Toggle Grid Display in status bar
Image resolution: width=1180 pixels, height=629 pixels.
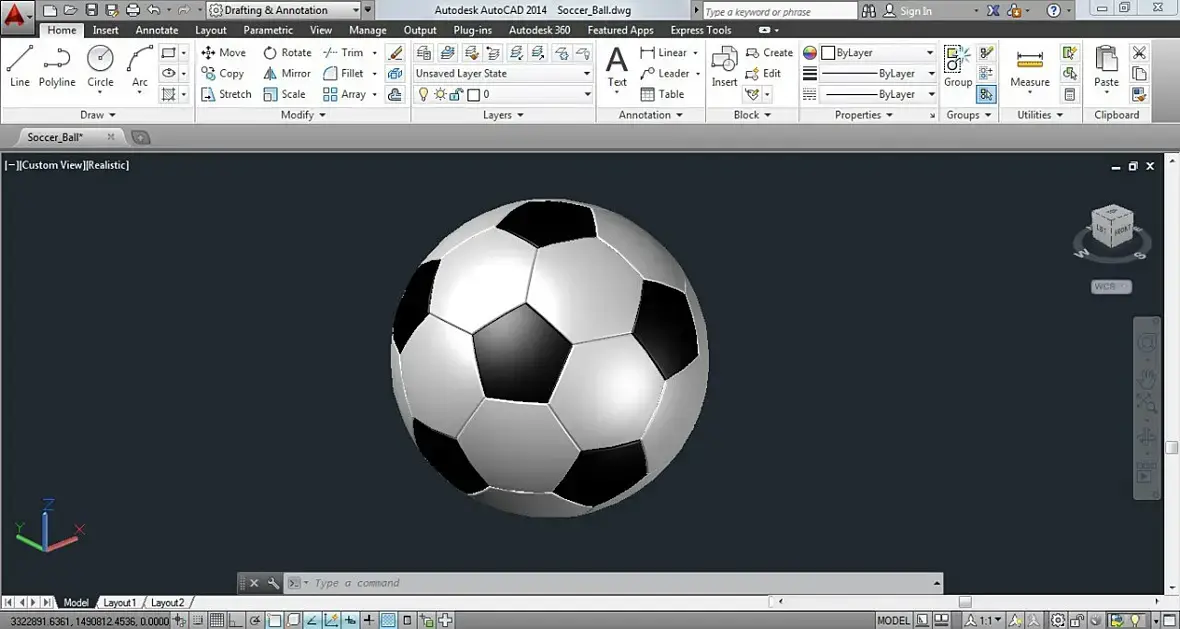click(x=216, y=621)
